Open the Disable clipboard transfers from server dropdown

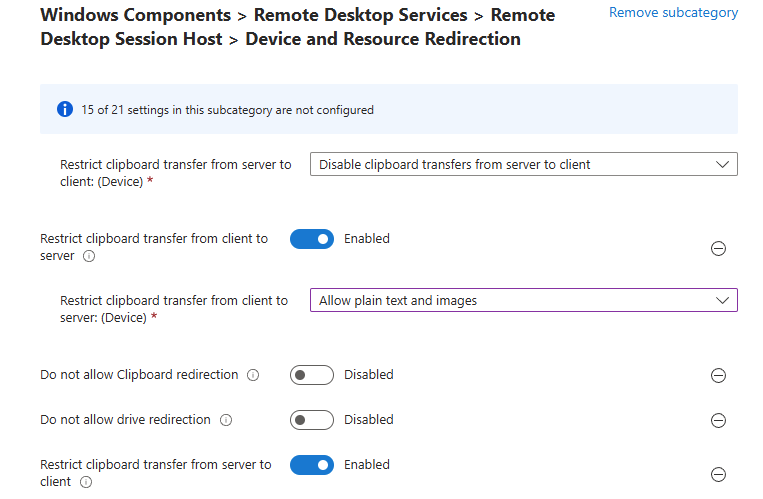[523, 165]
